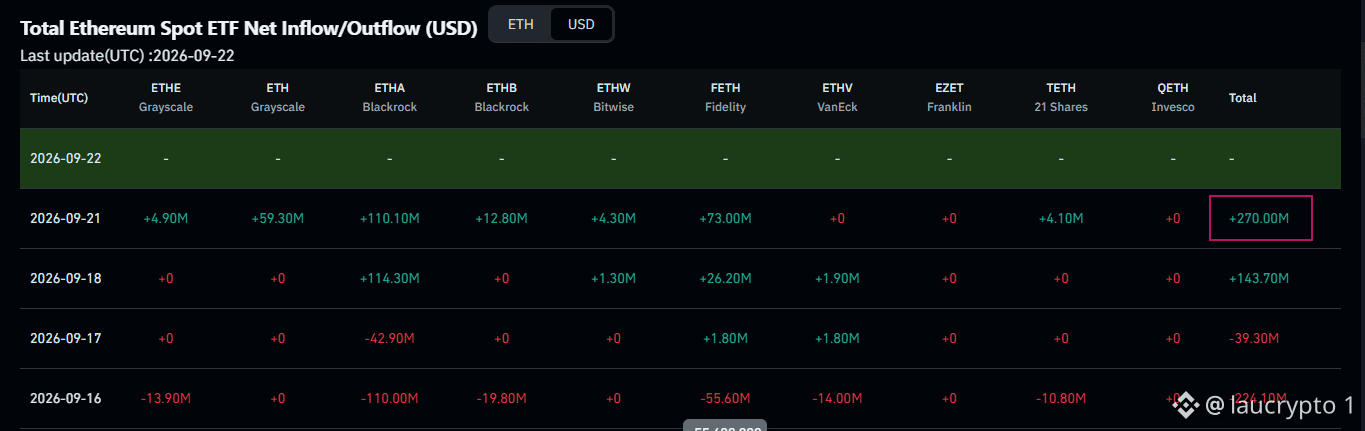Click the +143.70M total for 2026-09-18

coord(1259,278)
